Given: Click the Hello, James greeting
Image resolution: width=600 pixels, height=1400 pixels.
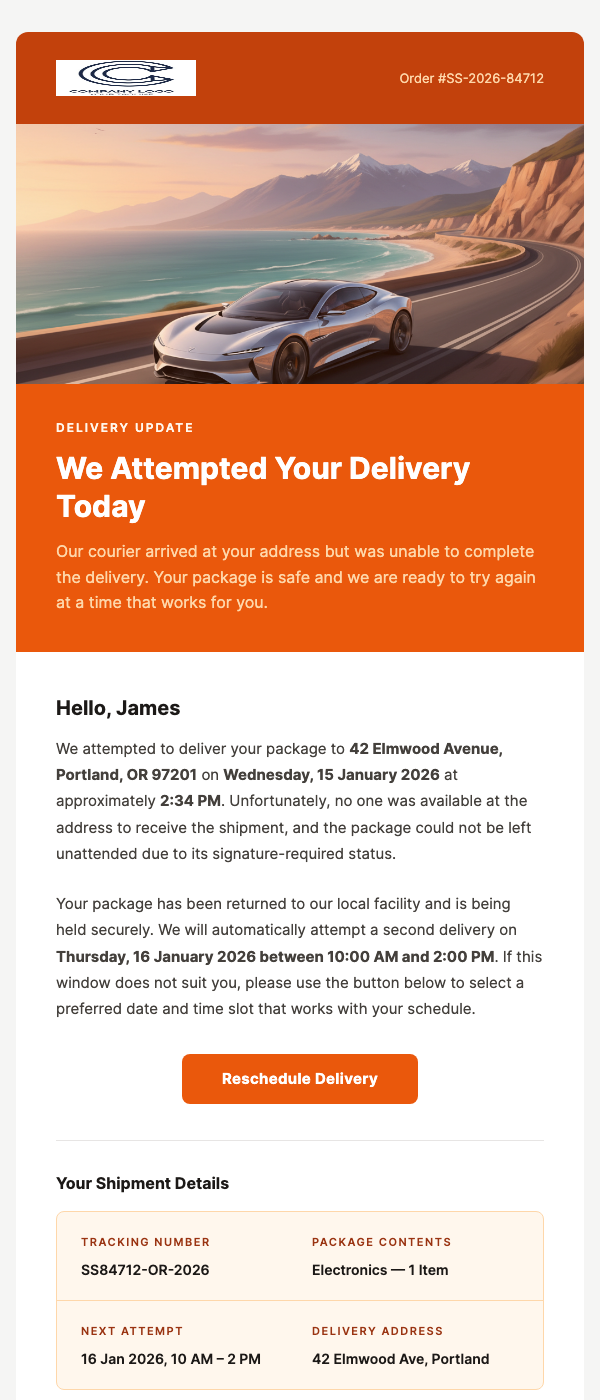Looking at the screenshot, I should pos(118,708).
